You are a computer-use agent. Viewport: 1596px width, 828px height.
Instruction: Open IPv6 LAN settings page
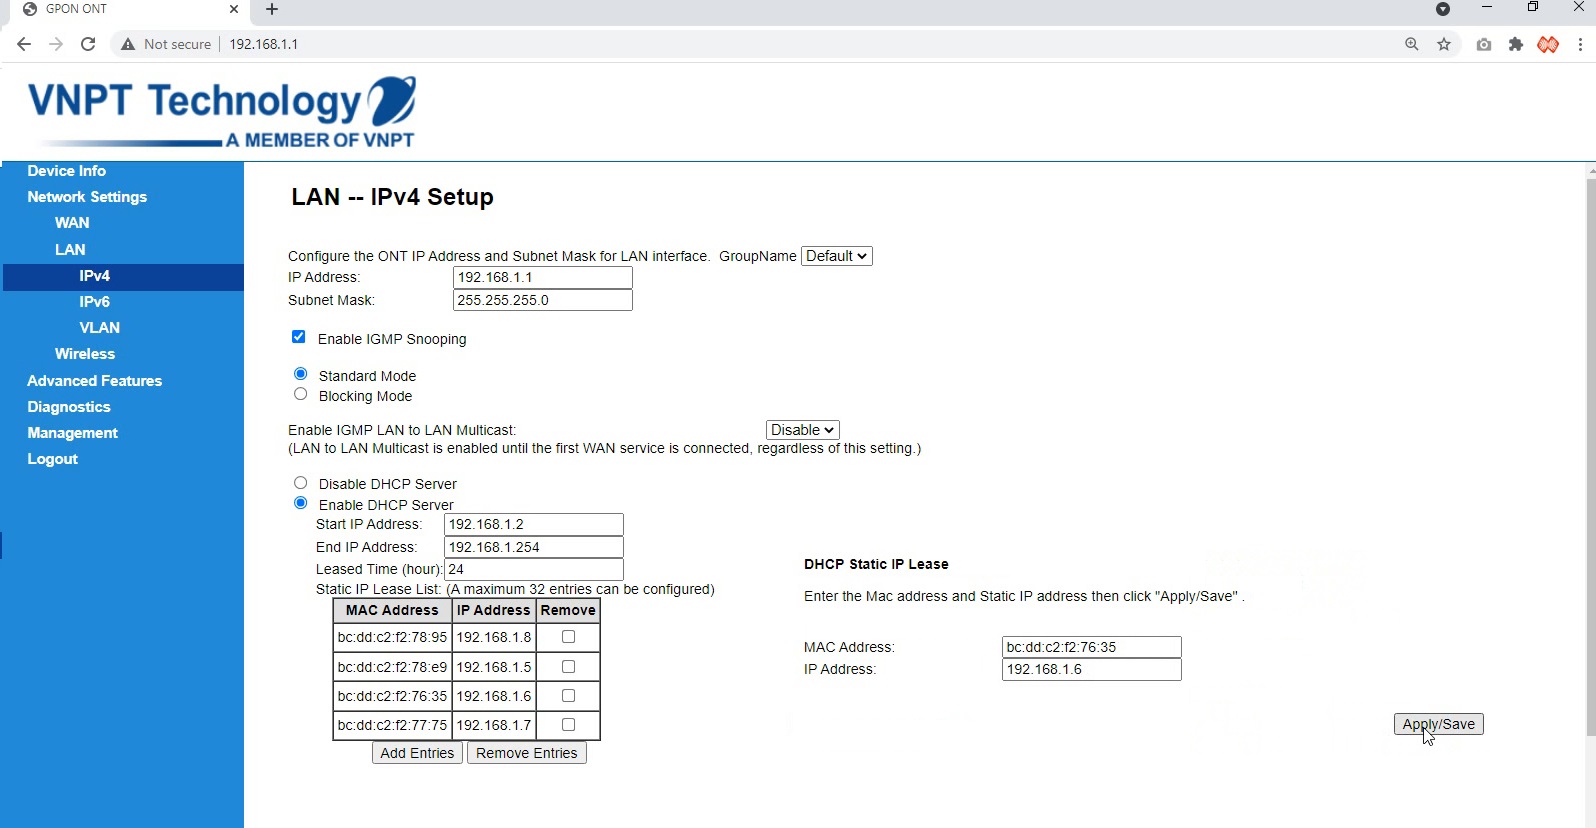[94, 302]
